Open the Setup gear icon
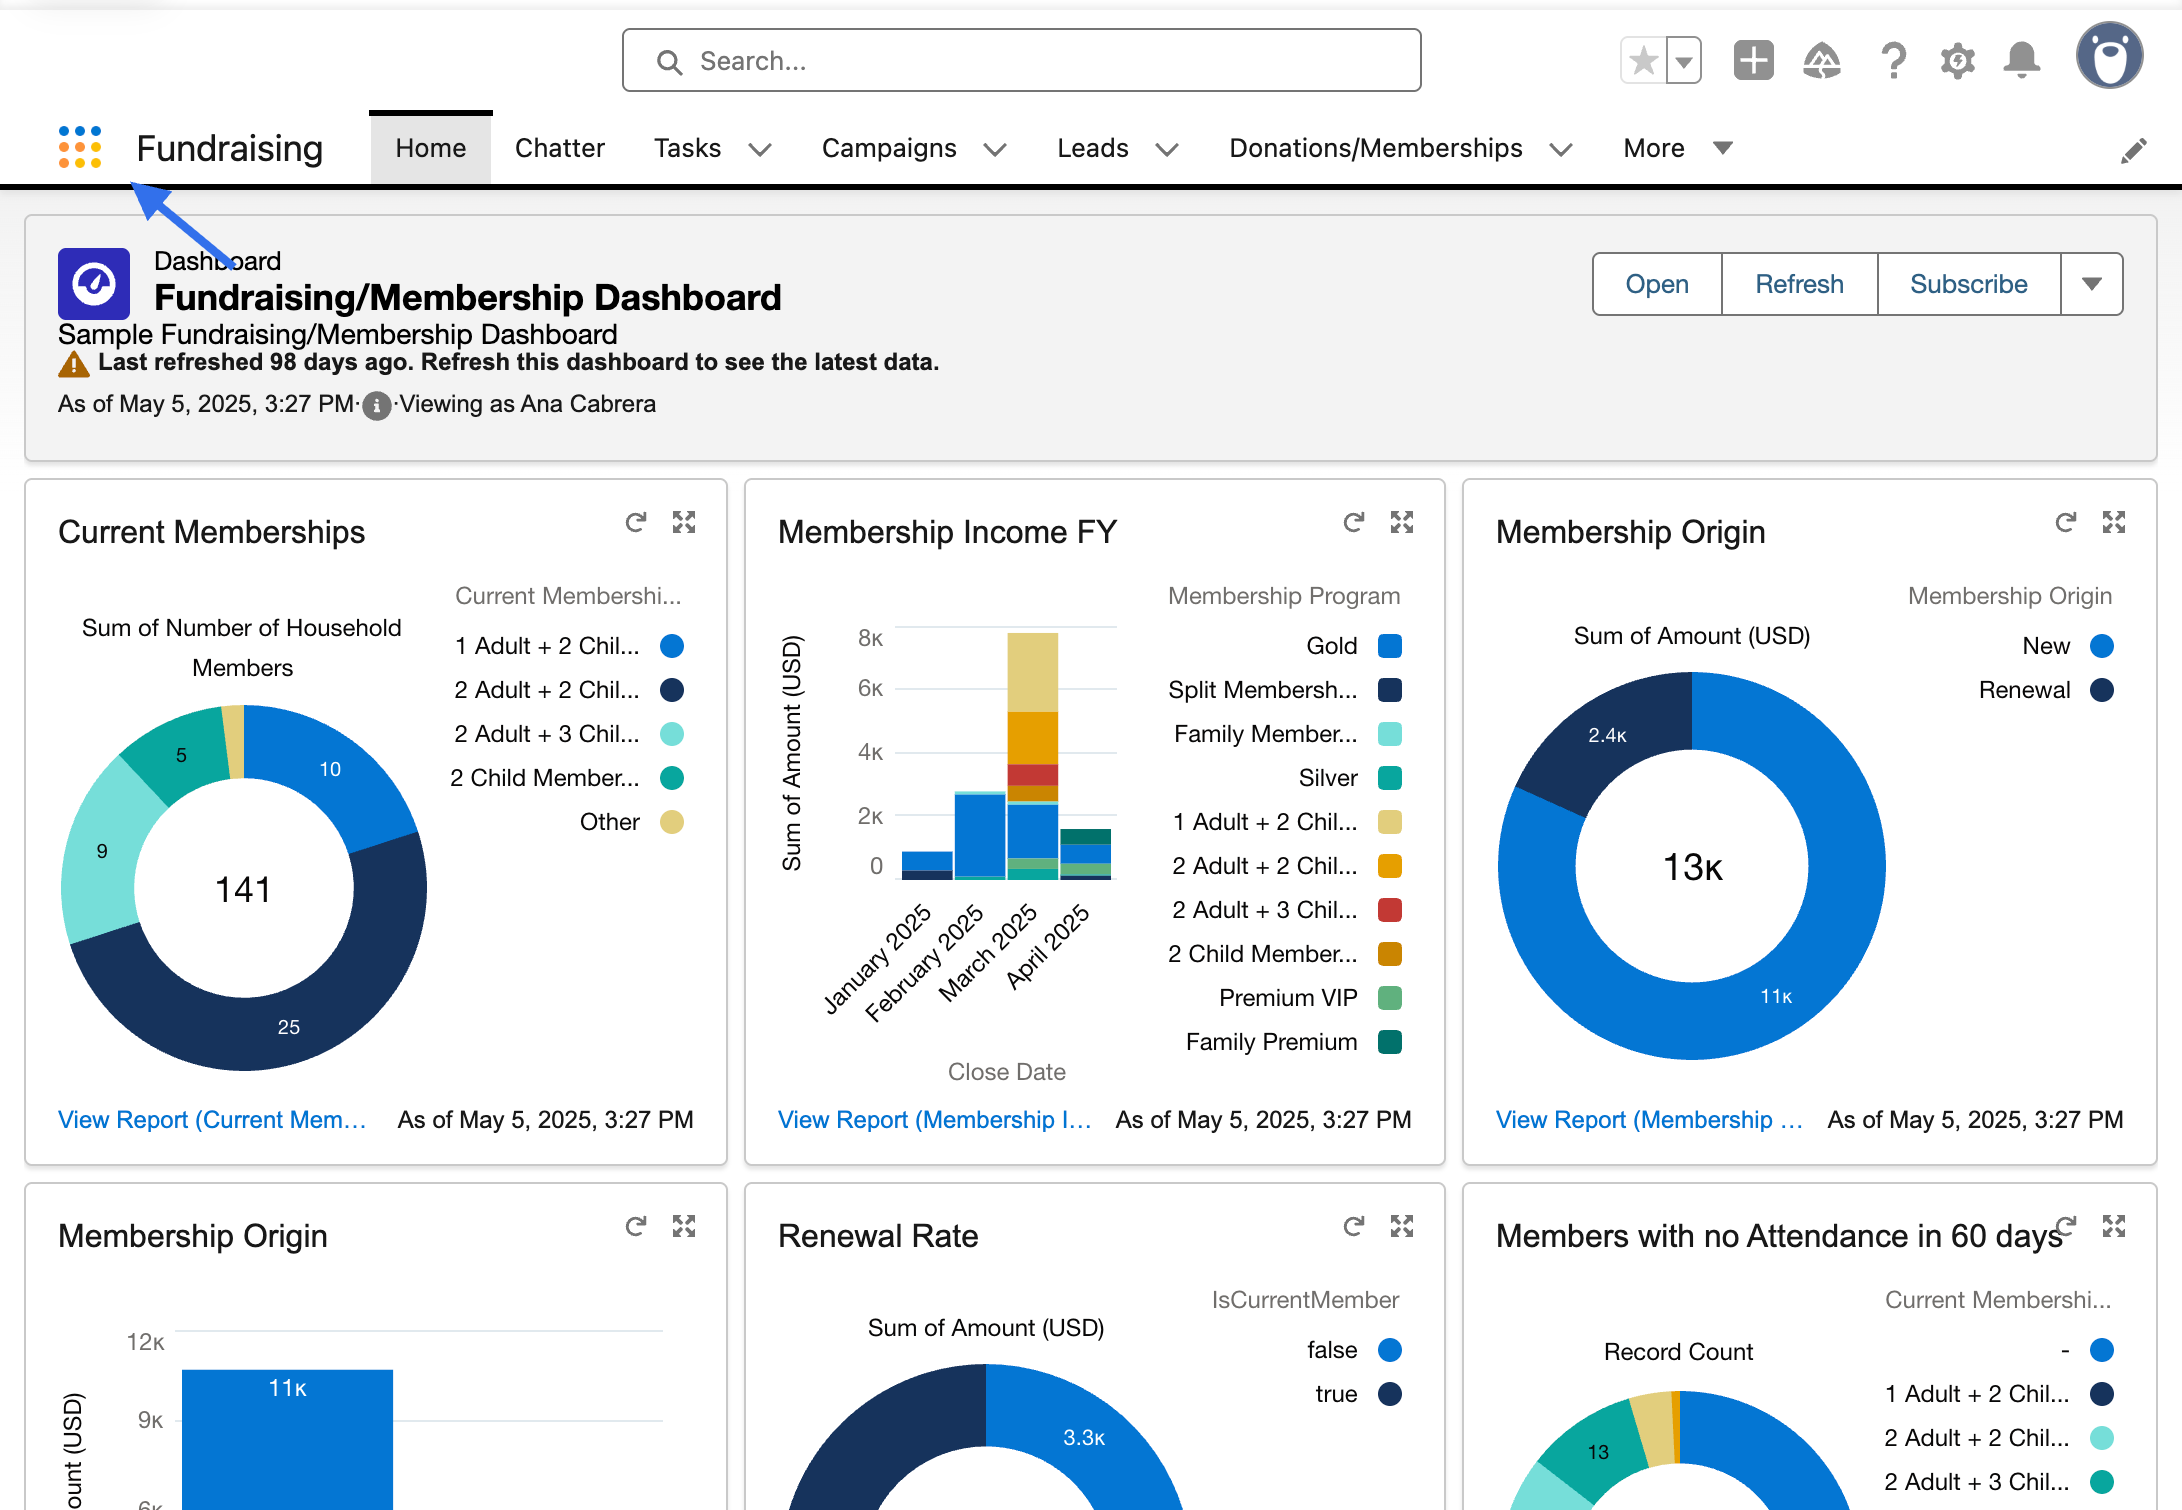The height and width of the screenshot is (1510, 2182). (1957, 61)
